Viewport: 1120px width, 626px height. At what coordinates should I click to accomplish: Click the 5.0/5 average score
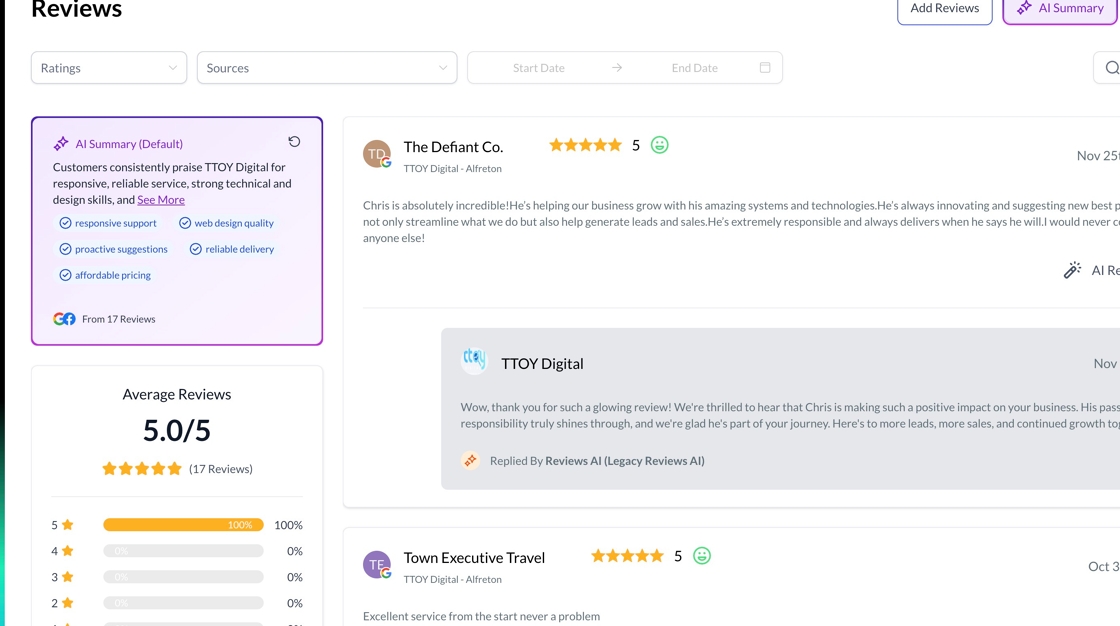tap(176, 430)
